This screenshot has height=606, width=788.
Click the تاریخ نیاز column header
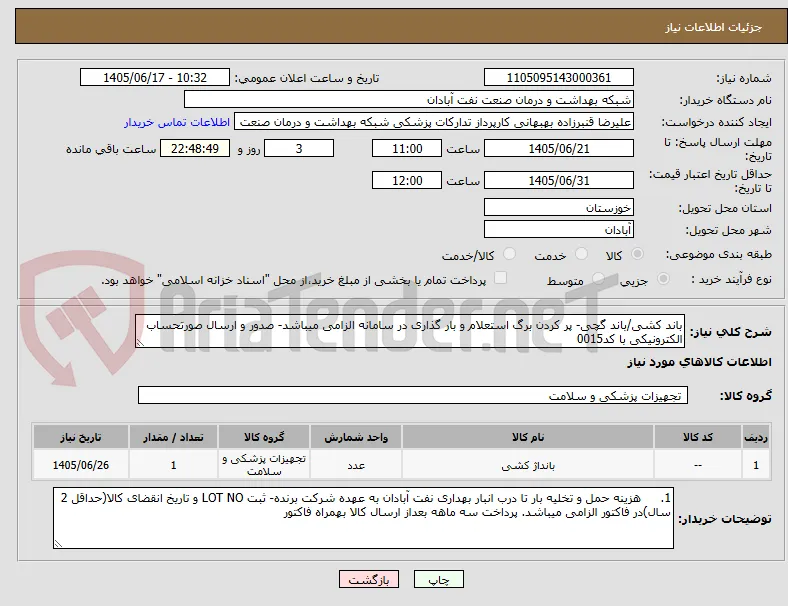[x=81, y=437]
